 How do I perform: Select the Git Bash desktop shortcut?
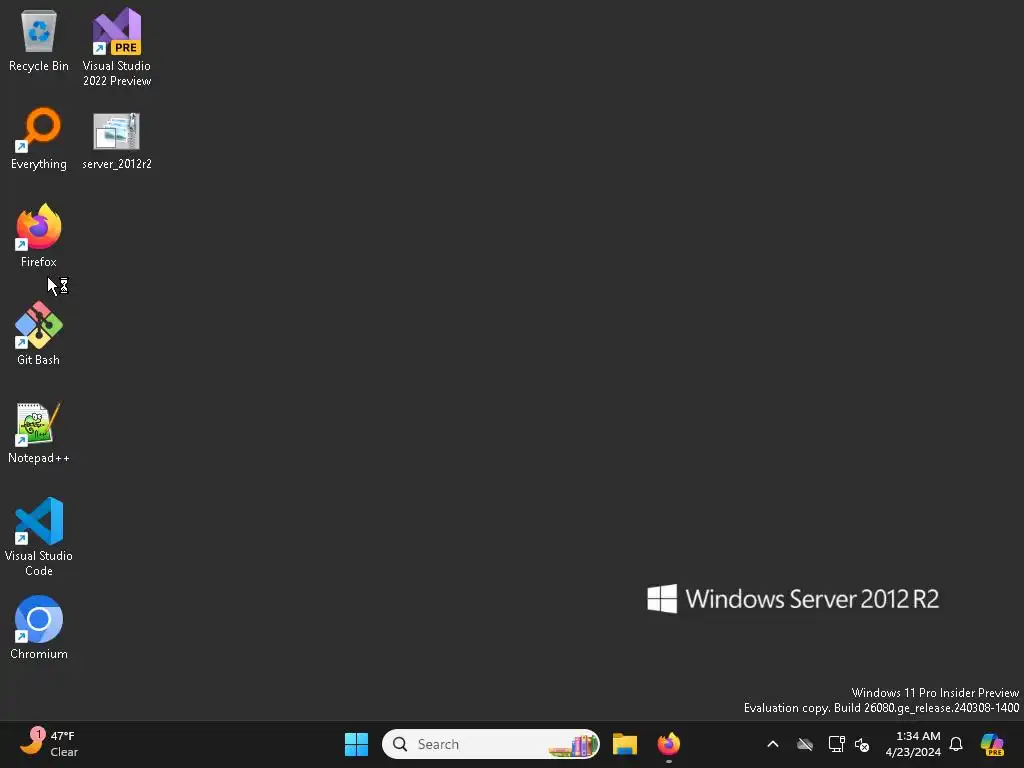click(x=39, y=334)
